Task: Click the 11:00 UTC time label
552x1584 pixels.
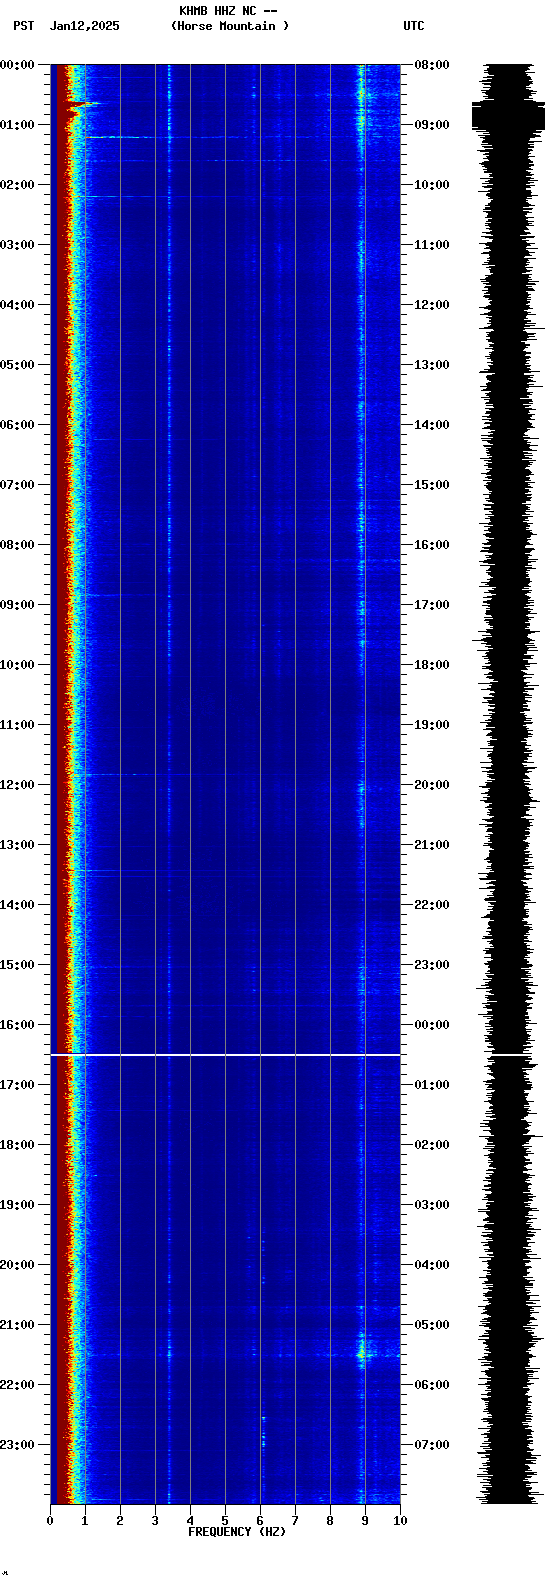Action: click(x=432, y=245)
